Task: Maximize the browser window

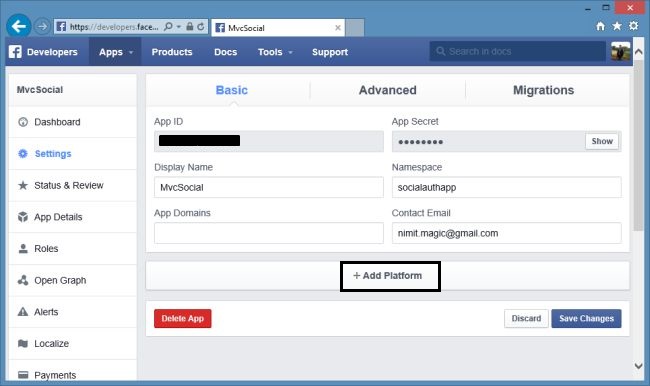Action: [606, 7]
